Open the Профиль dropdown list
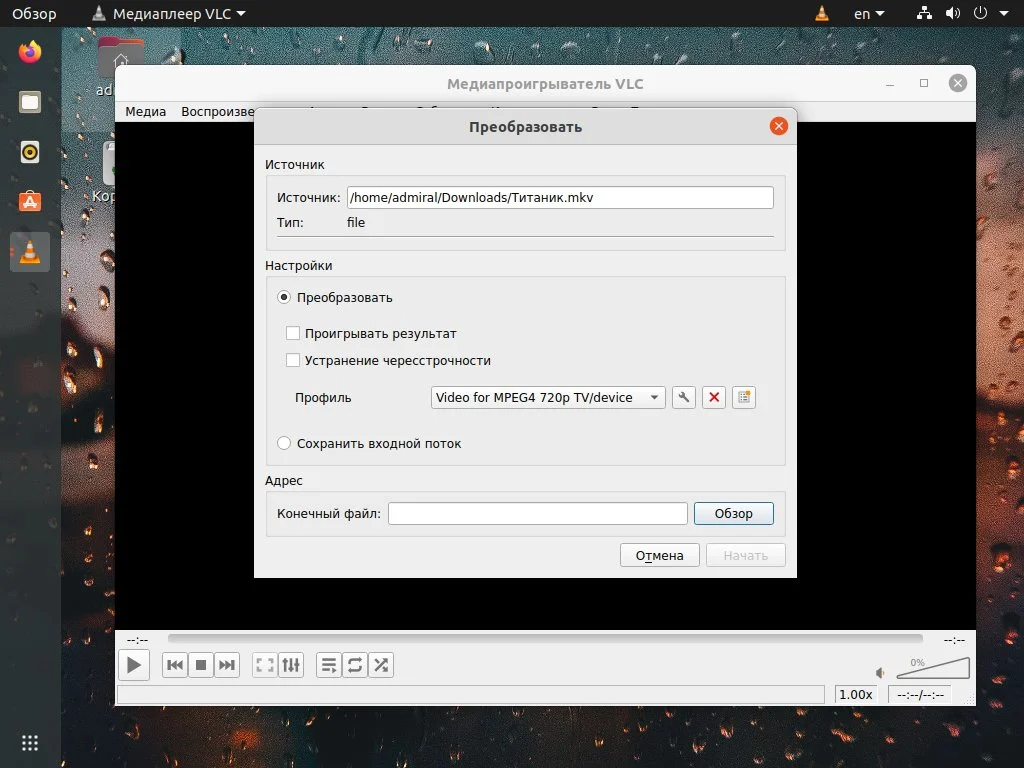 [x=547, y=397]
